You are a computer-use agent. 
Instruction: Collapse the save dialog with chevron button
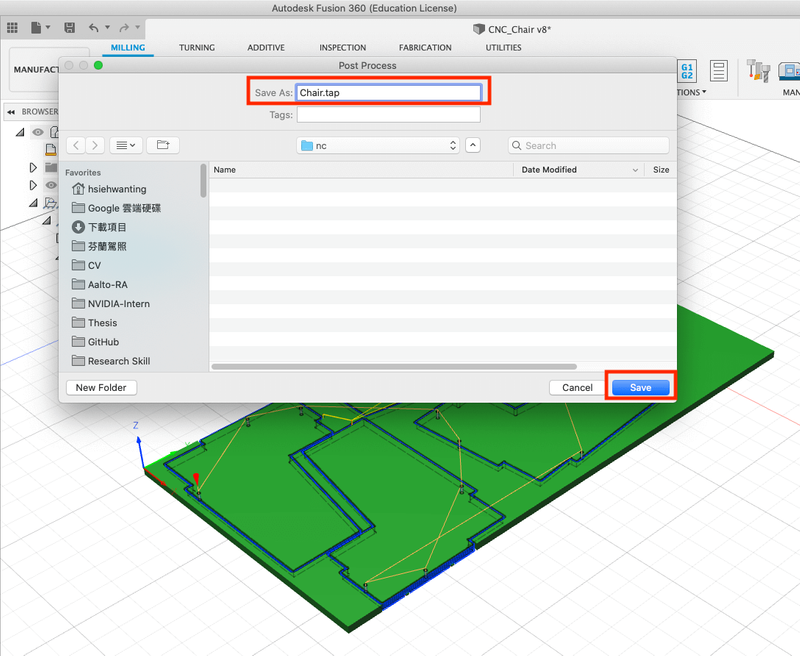473,145
